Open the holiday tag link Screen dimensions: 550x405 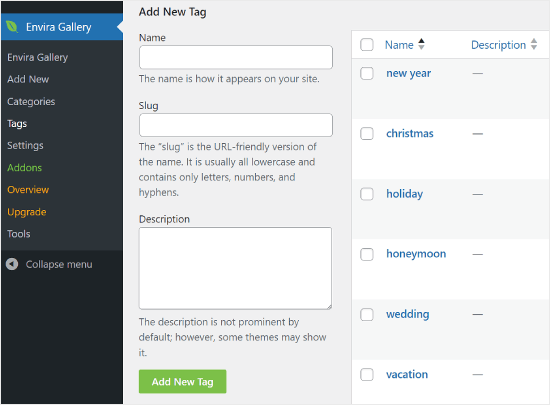404,194
